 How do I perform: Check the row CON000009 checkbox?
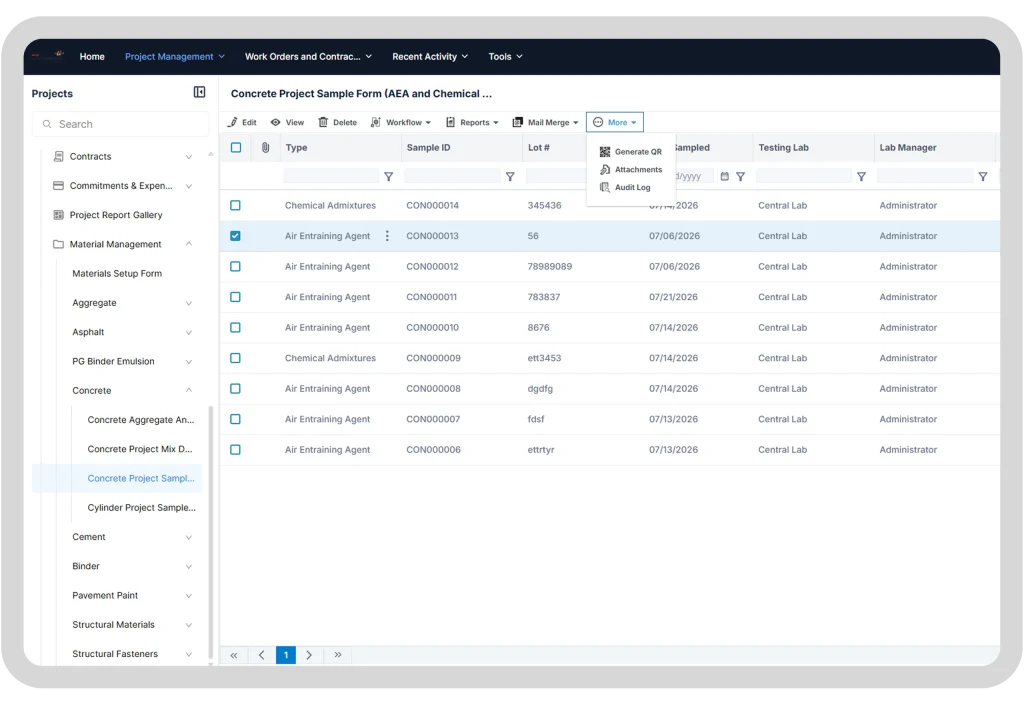pyautogui.click(x=235, y=358)
